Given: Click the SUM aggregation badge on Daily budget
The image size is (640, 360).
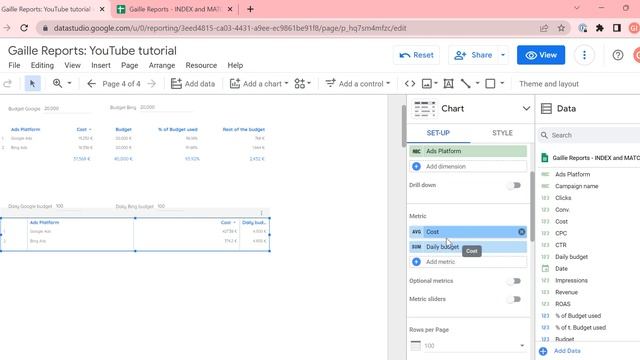Looking at the screenshot, I should 416,247.
